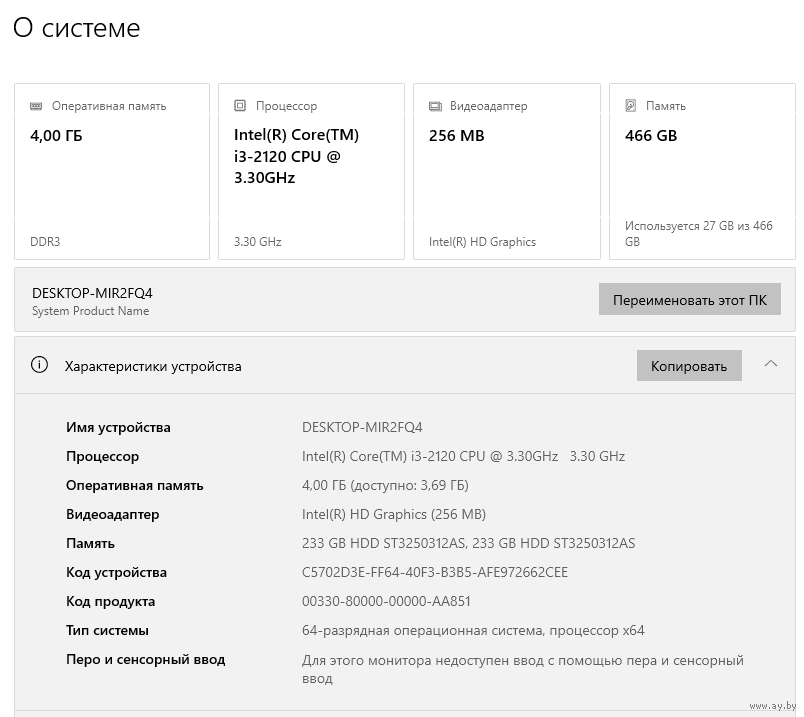Click the Характеристики устройства section title
This screenshot has height=717, width=804.
(x=153, y=367)
